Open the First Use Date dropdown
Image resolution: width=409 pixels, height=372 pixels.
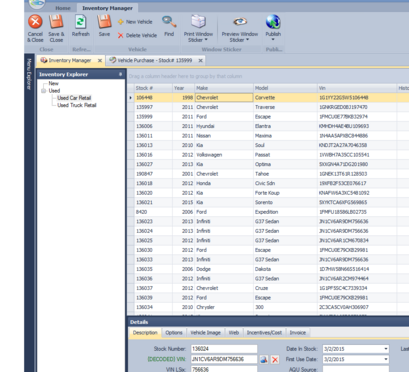[386, 359]
